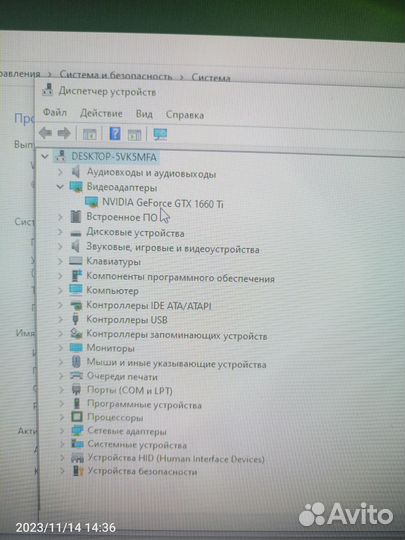Viewport: 405px width, 540px height.
Task: Select NVIDIA GeForce GTX 1660 Ti adapter
Action: click(x=163, y=203)
